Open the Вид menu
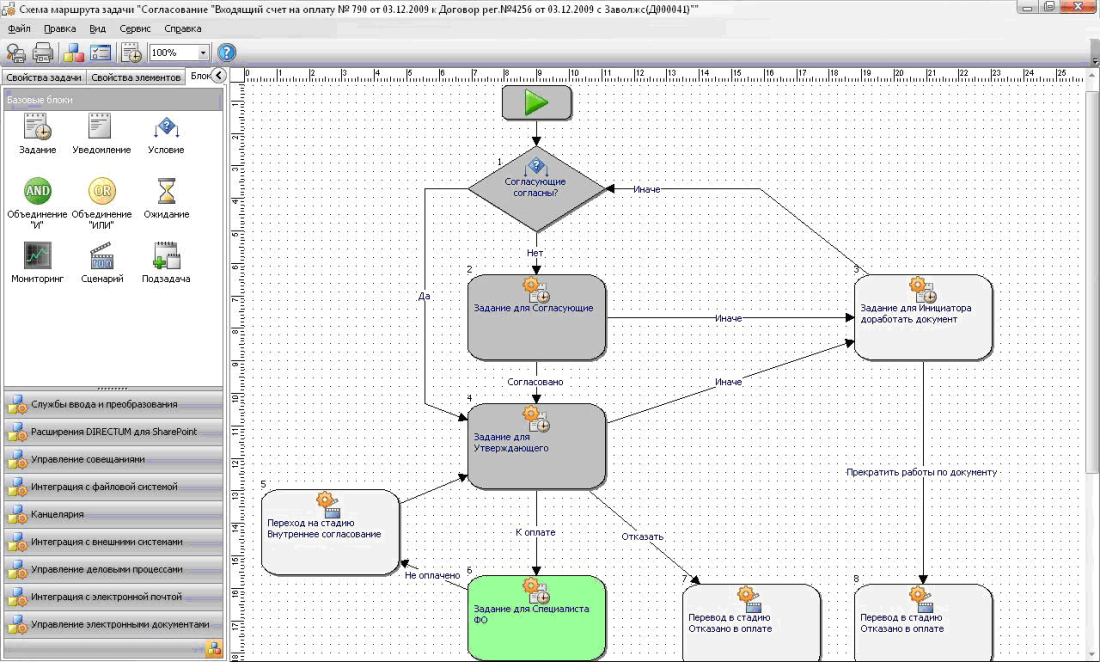Image resolution: width=1100 pixels, height=662 pixels. pyautogui.click(x=98, y=29)
